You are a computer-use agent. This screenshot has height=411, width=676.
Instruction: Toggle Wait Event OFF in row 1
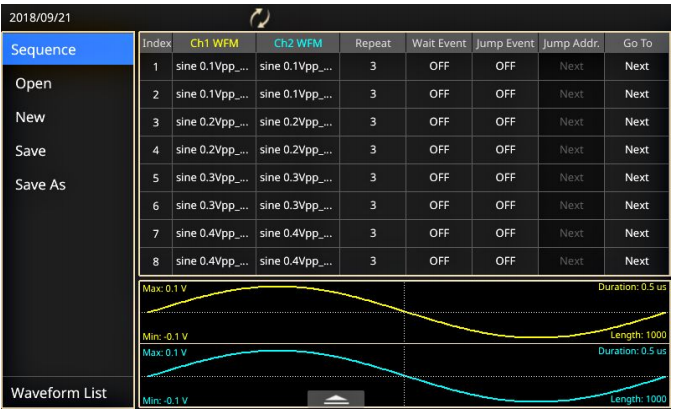click(438, 66)
